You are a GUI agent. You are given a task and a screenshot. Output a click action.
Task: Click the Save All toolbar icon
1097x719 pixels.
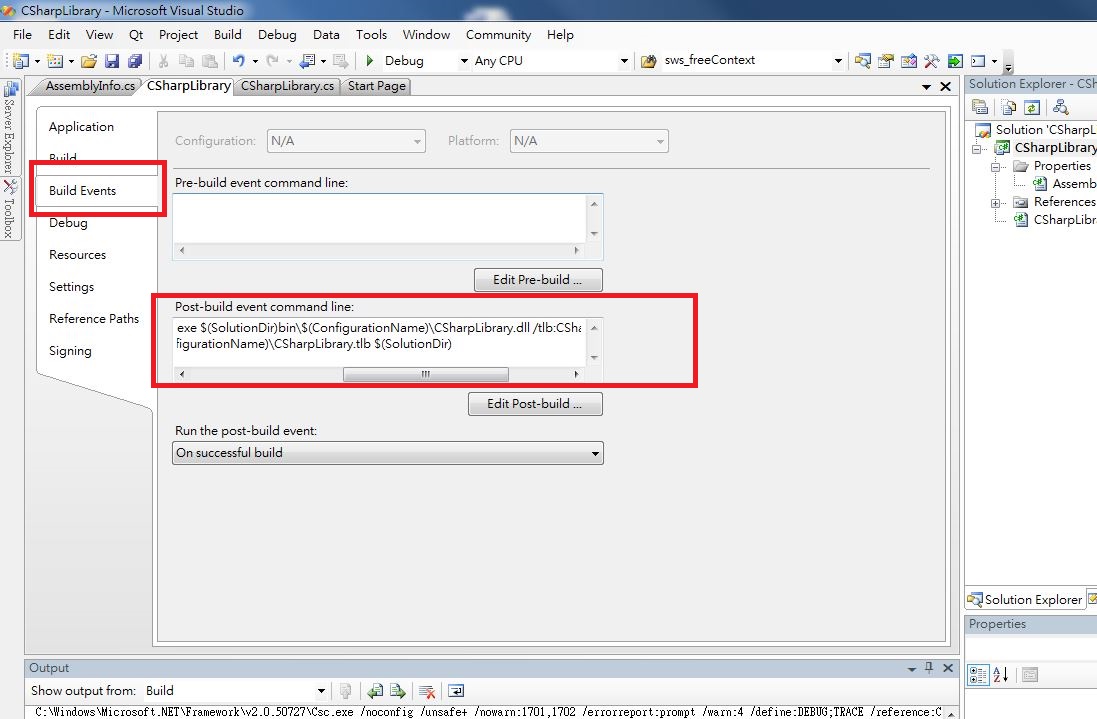pos(135,61)
